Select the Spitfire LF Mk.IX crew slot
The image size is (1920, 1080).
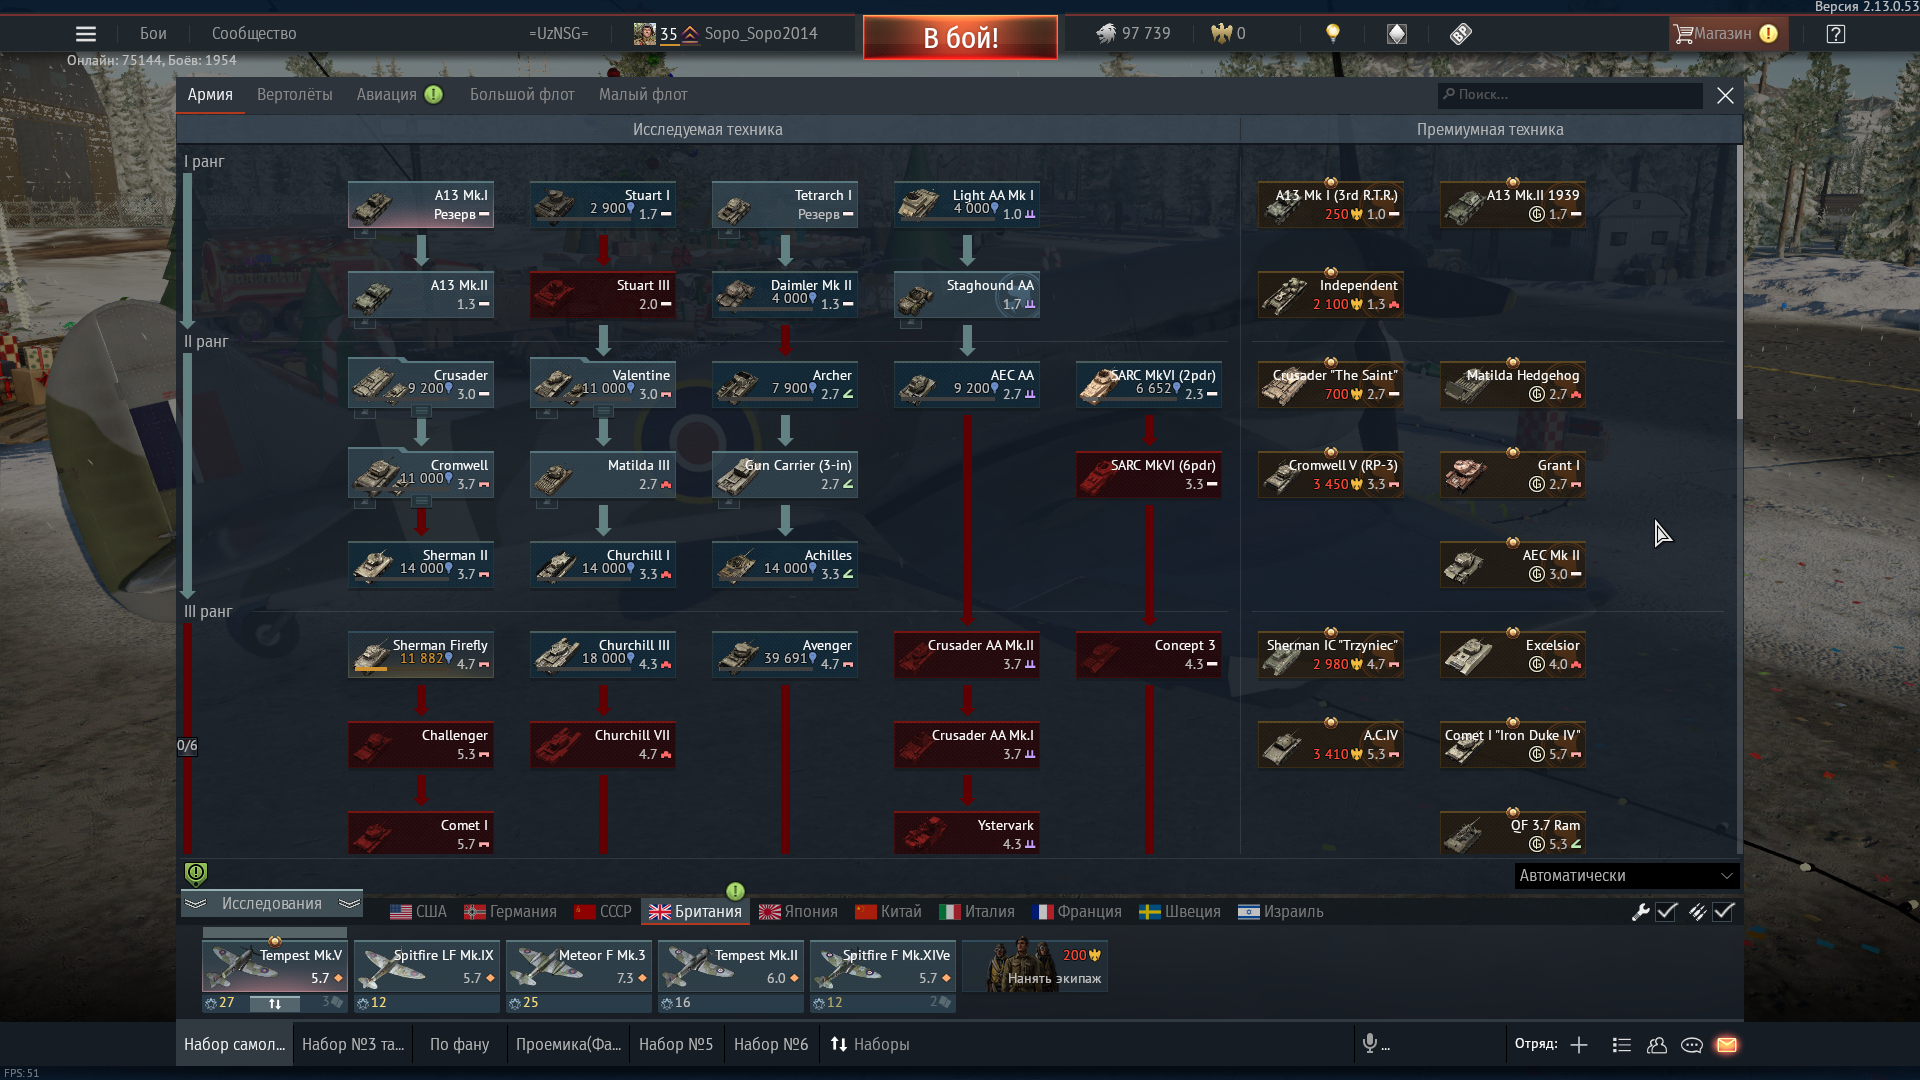(427, 966)
